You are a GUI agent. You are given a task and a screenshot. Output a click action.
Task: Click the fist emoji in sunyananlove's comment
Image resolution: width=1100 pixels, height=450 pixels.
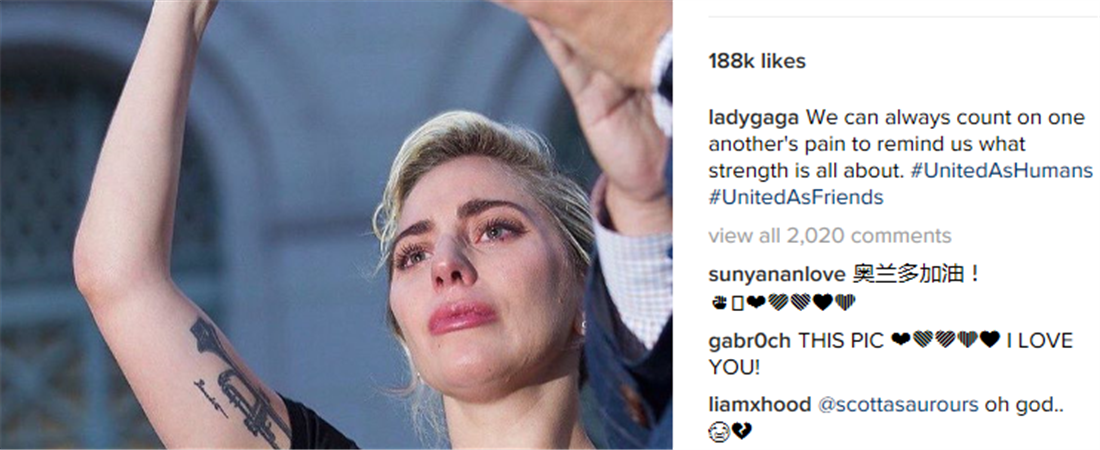point(717,303)
